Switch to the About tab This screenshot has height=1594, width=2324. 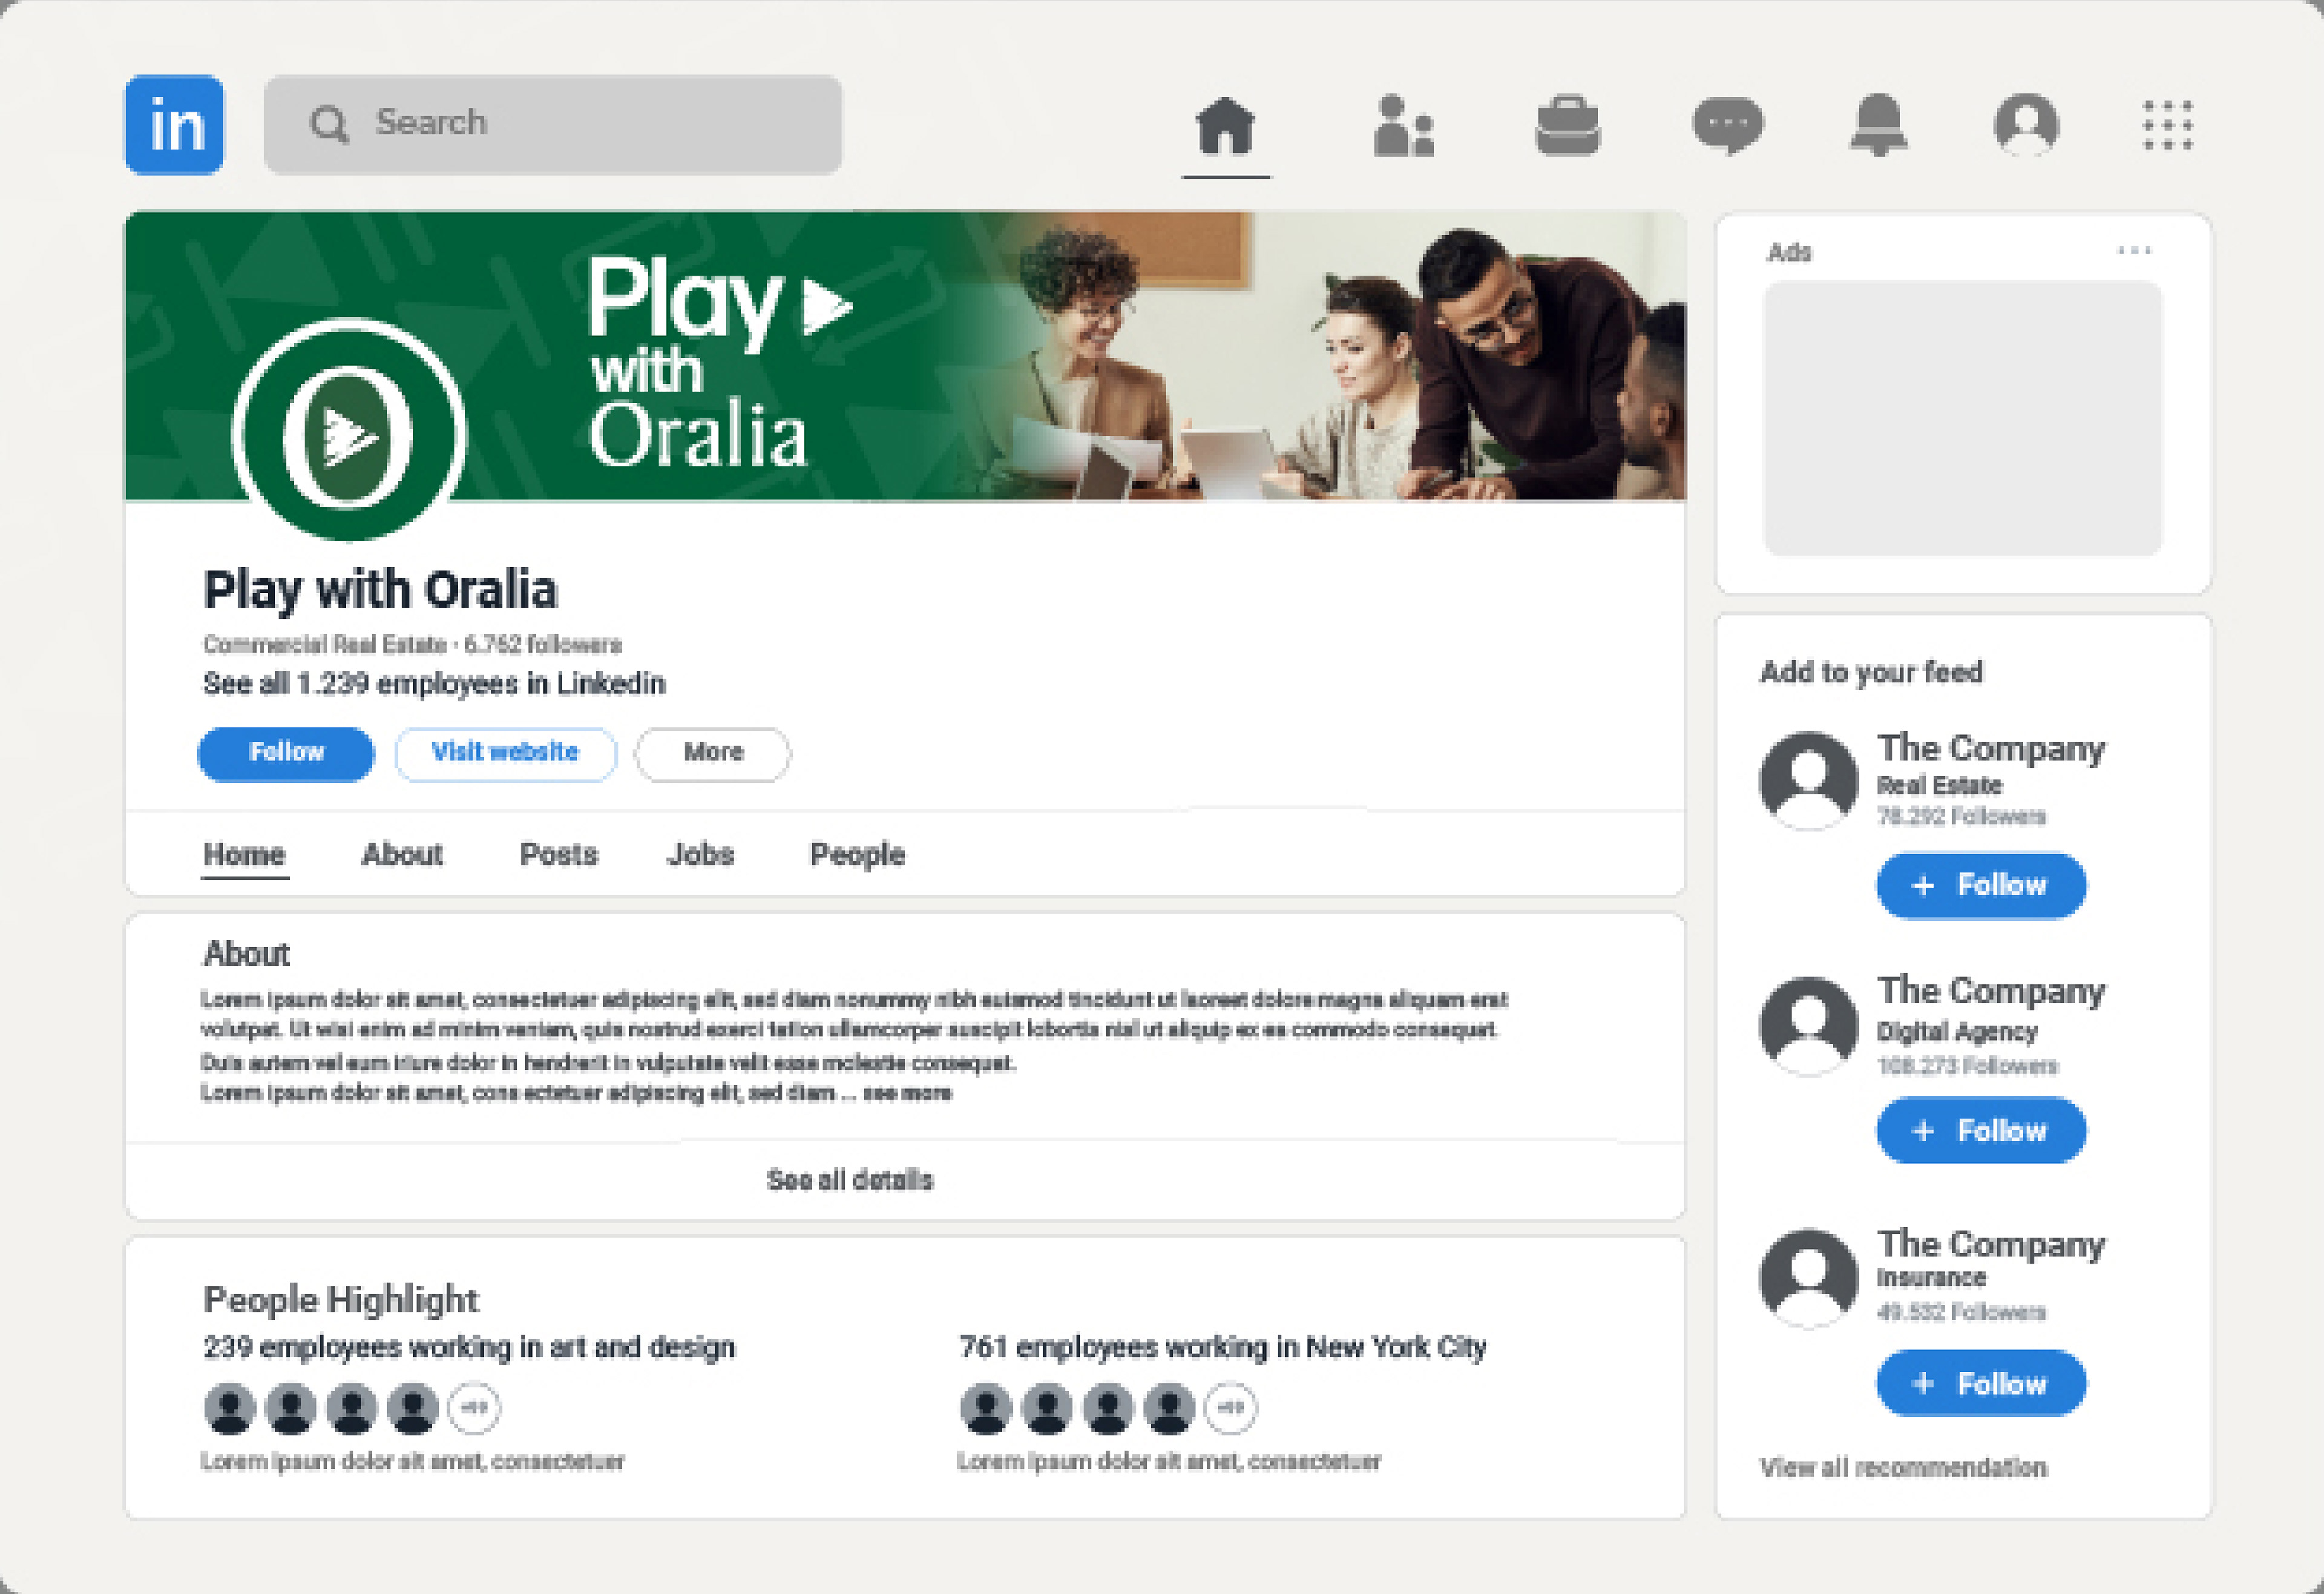[402, 855]
